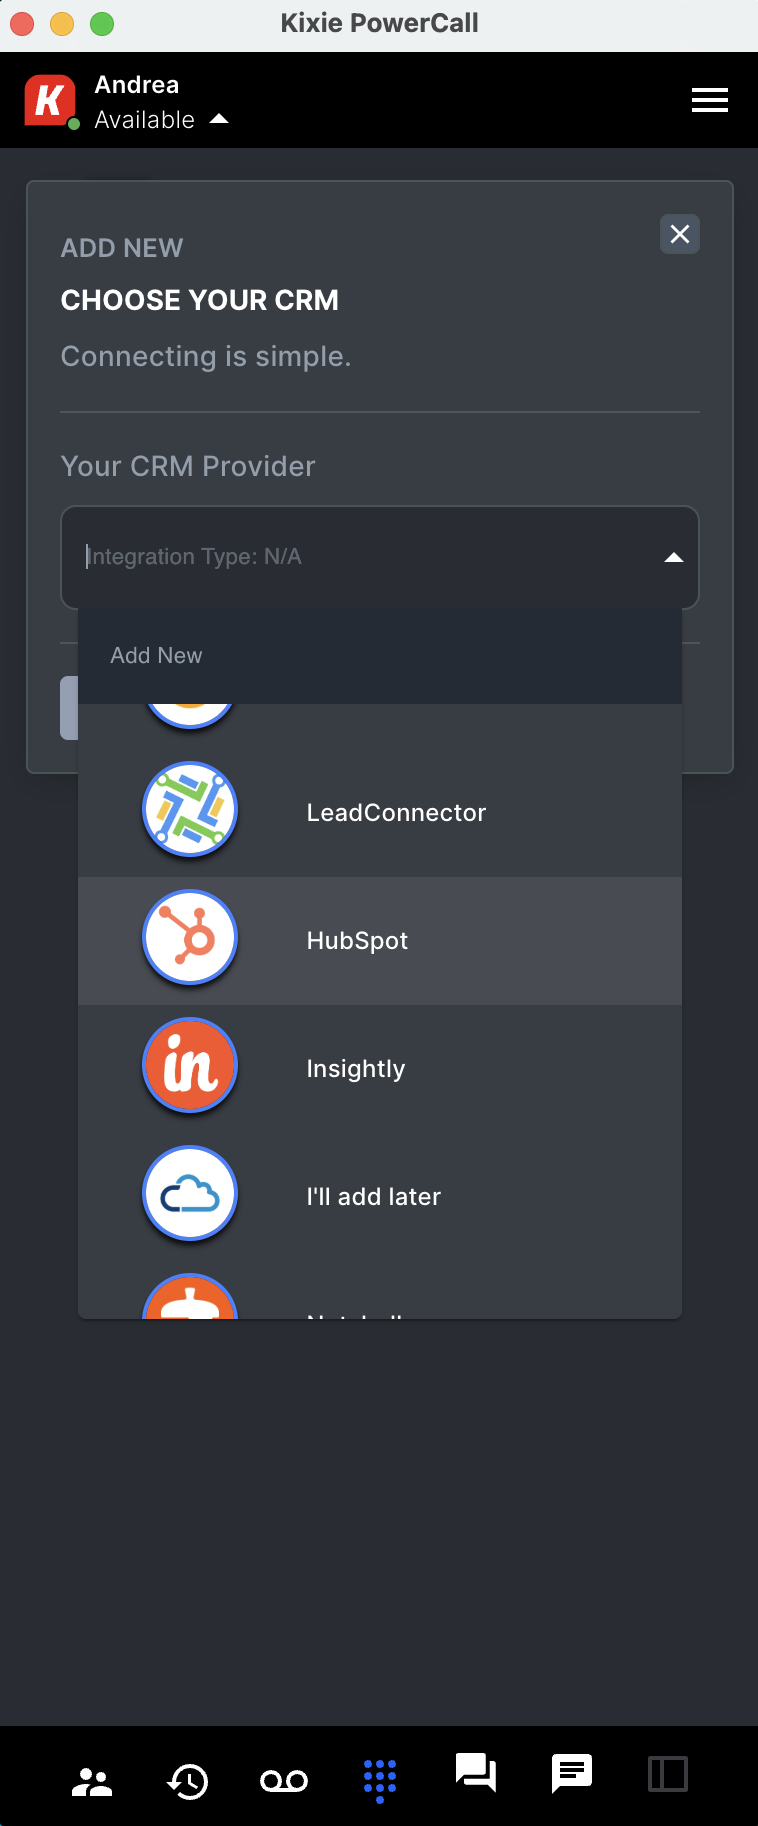
Task: Click the LeadConnector logo icon
Action: point(190,809)
